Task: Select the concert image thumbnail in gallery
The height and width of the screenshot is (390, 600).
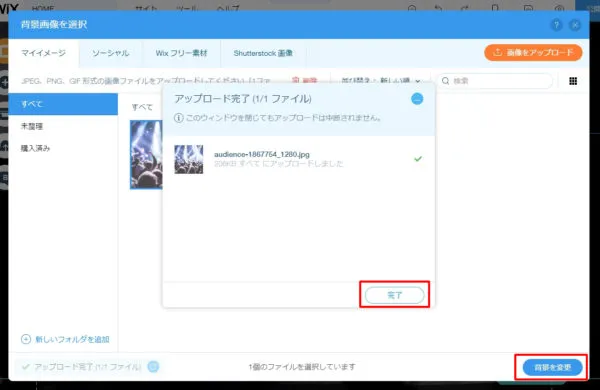Action: (x=146, y=155)
